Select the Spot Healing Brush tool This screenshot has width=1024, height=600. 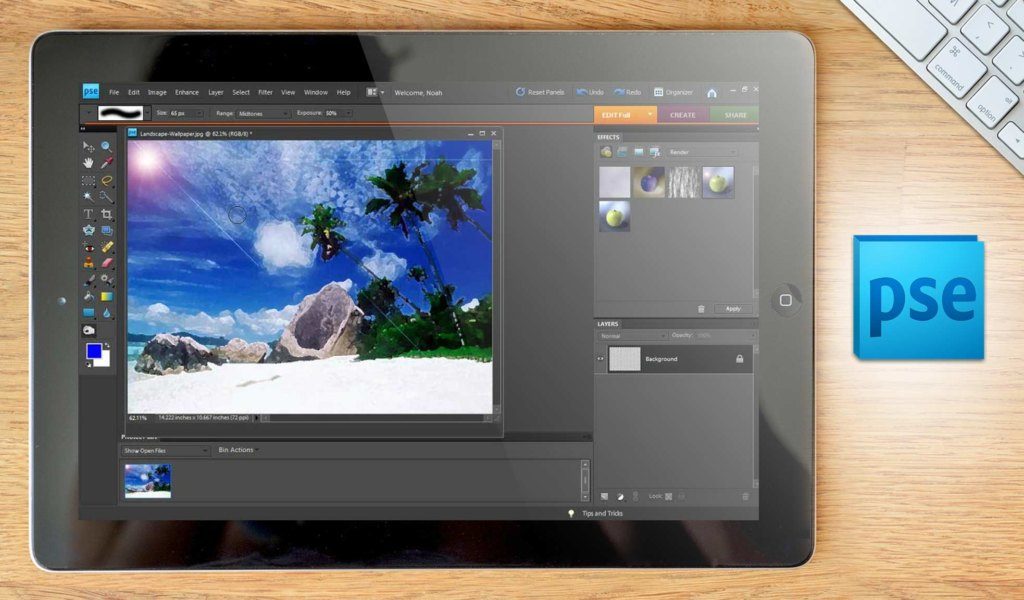click(x=106, y=247)
